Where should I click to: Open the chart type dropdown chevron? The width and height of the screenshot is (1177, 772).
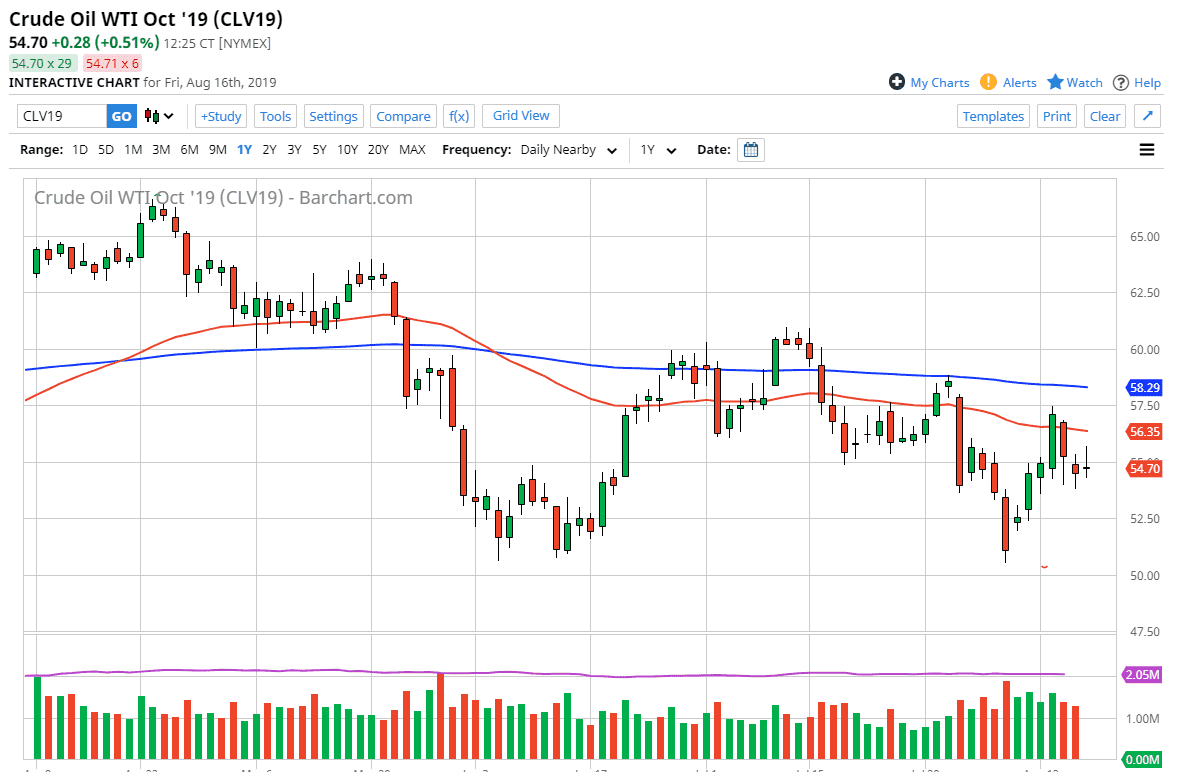coord(166,116)
